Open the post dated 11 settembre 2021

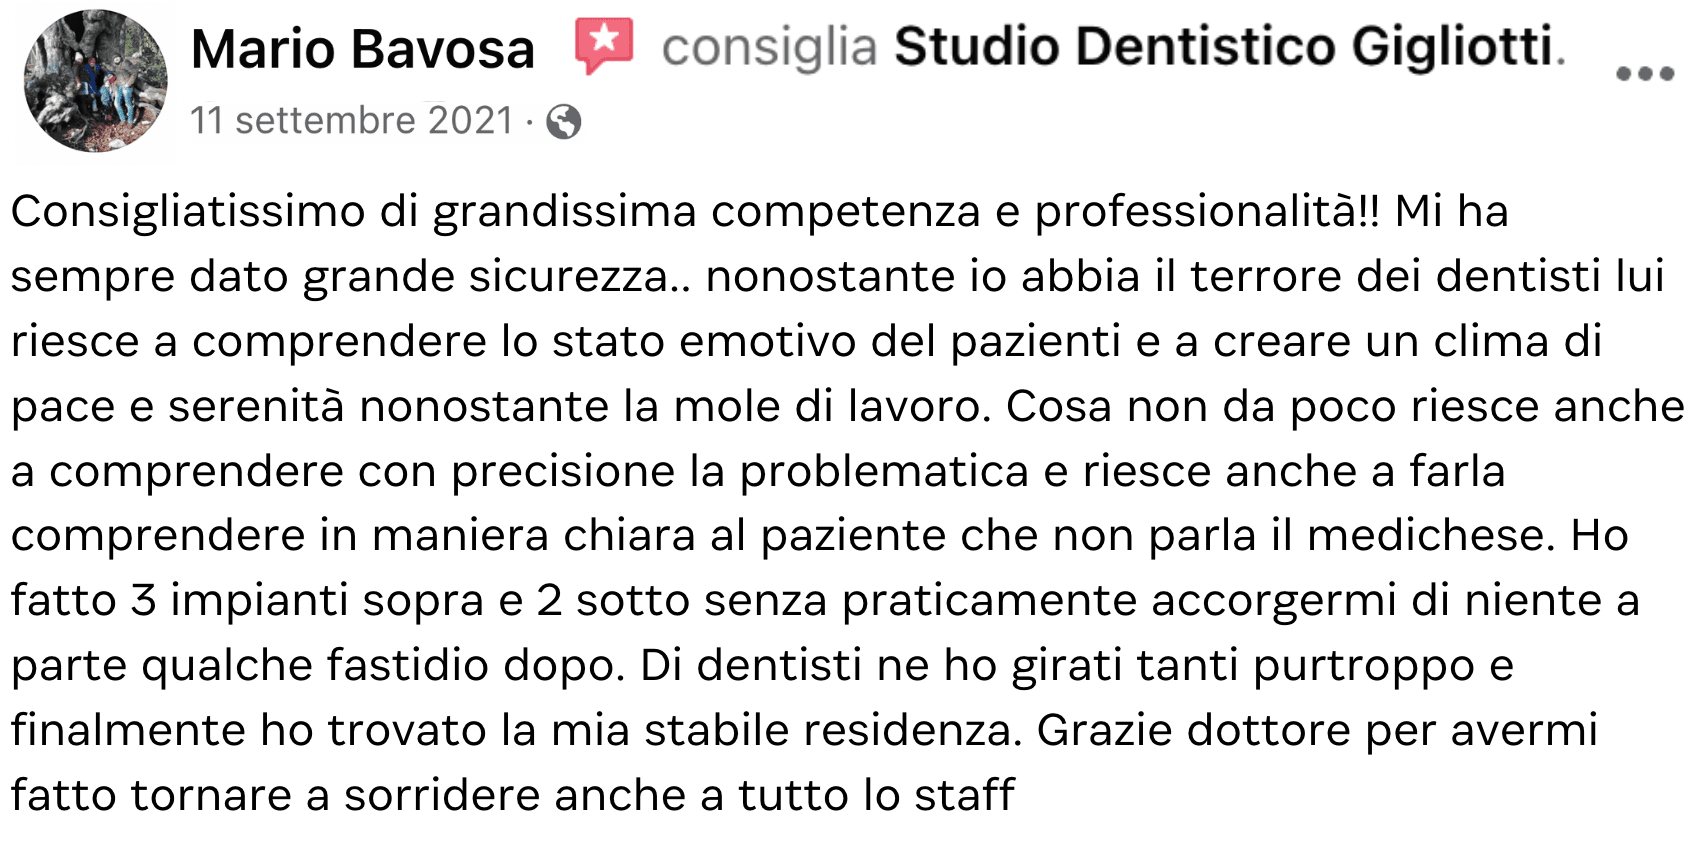point(351,121)
